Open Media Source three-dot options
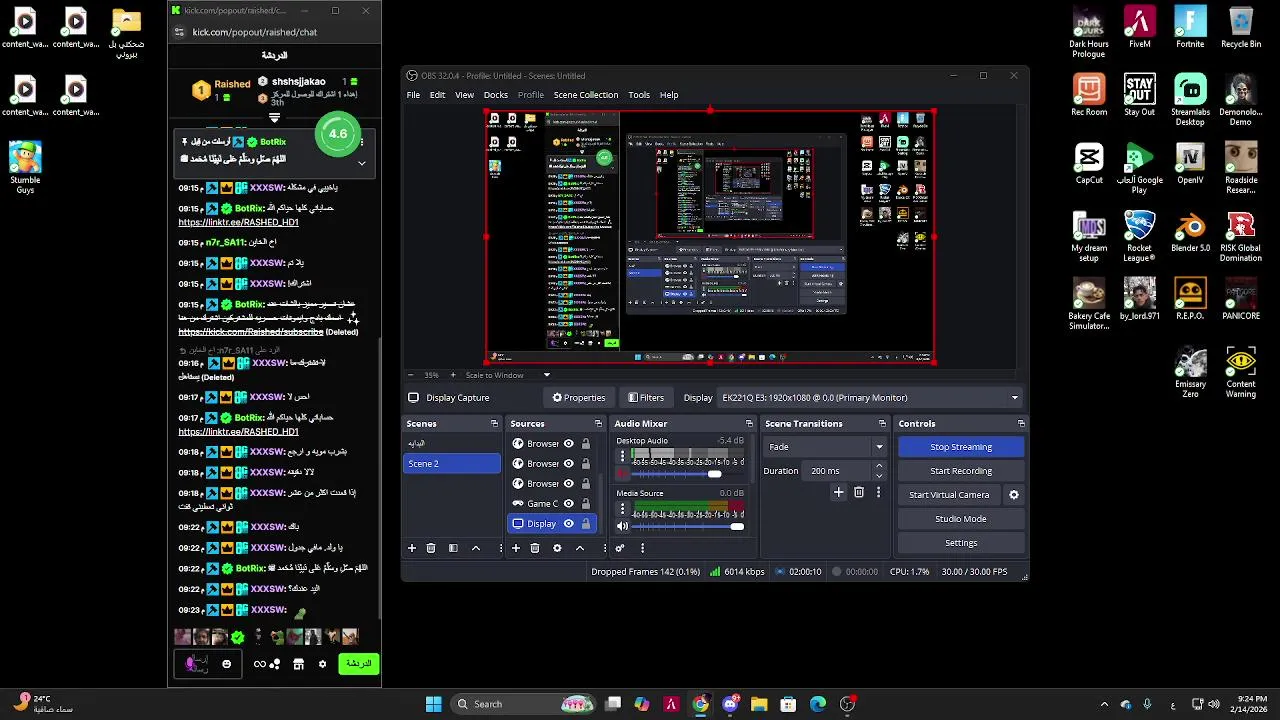 622,509
